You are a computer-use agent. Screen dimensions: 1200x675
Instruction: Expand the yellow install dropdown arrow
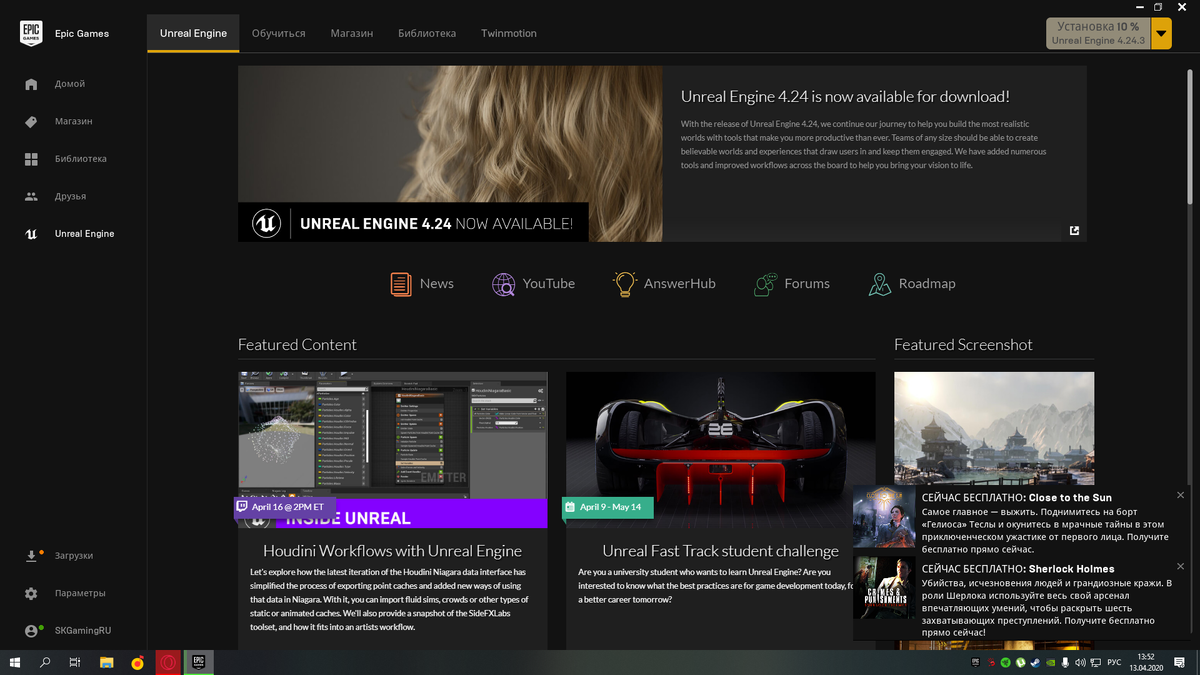1160,34
